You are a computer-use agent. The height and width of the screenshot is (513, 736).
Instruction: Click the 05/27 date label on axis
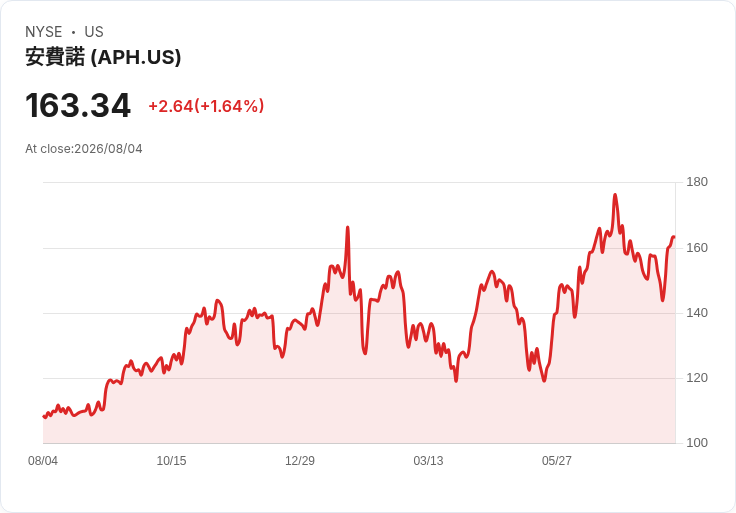click(x=557, y=460)
